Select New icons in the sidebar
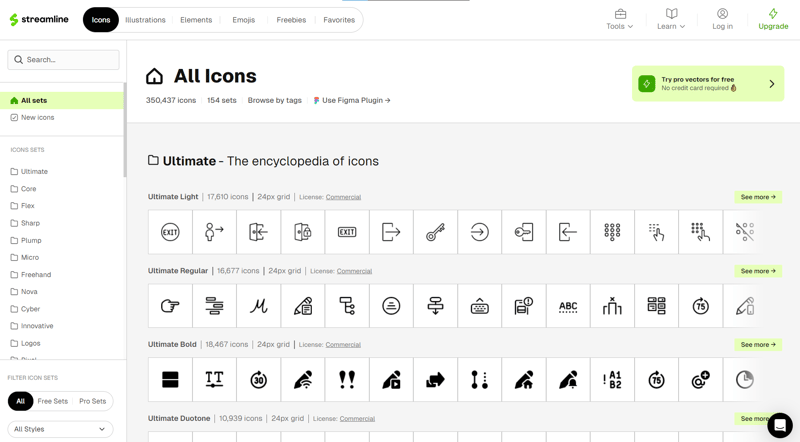The image size is (800, 442). (32, 117)
